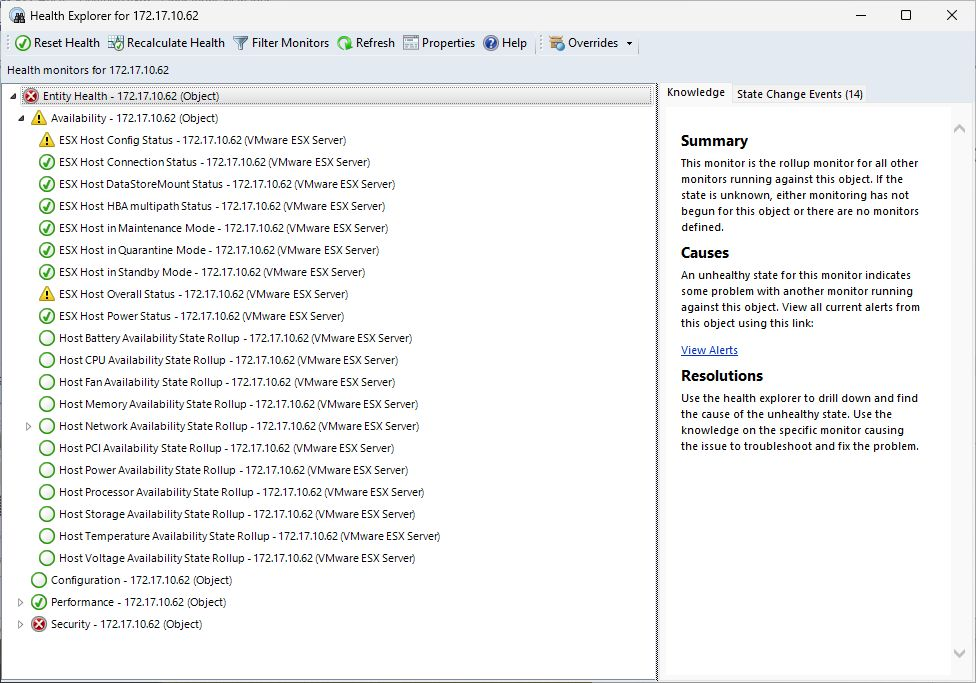Select Host Voltage Availability State Rollup row

click(237, 558)
